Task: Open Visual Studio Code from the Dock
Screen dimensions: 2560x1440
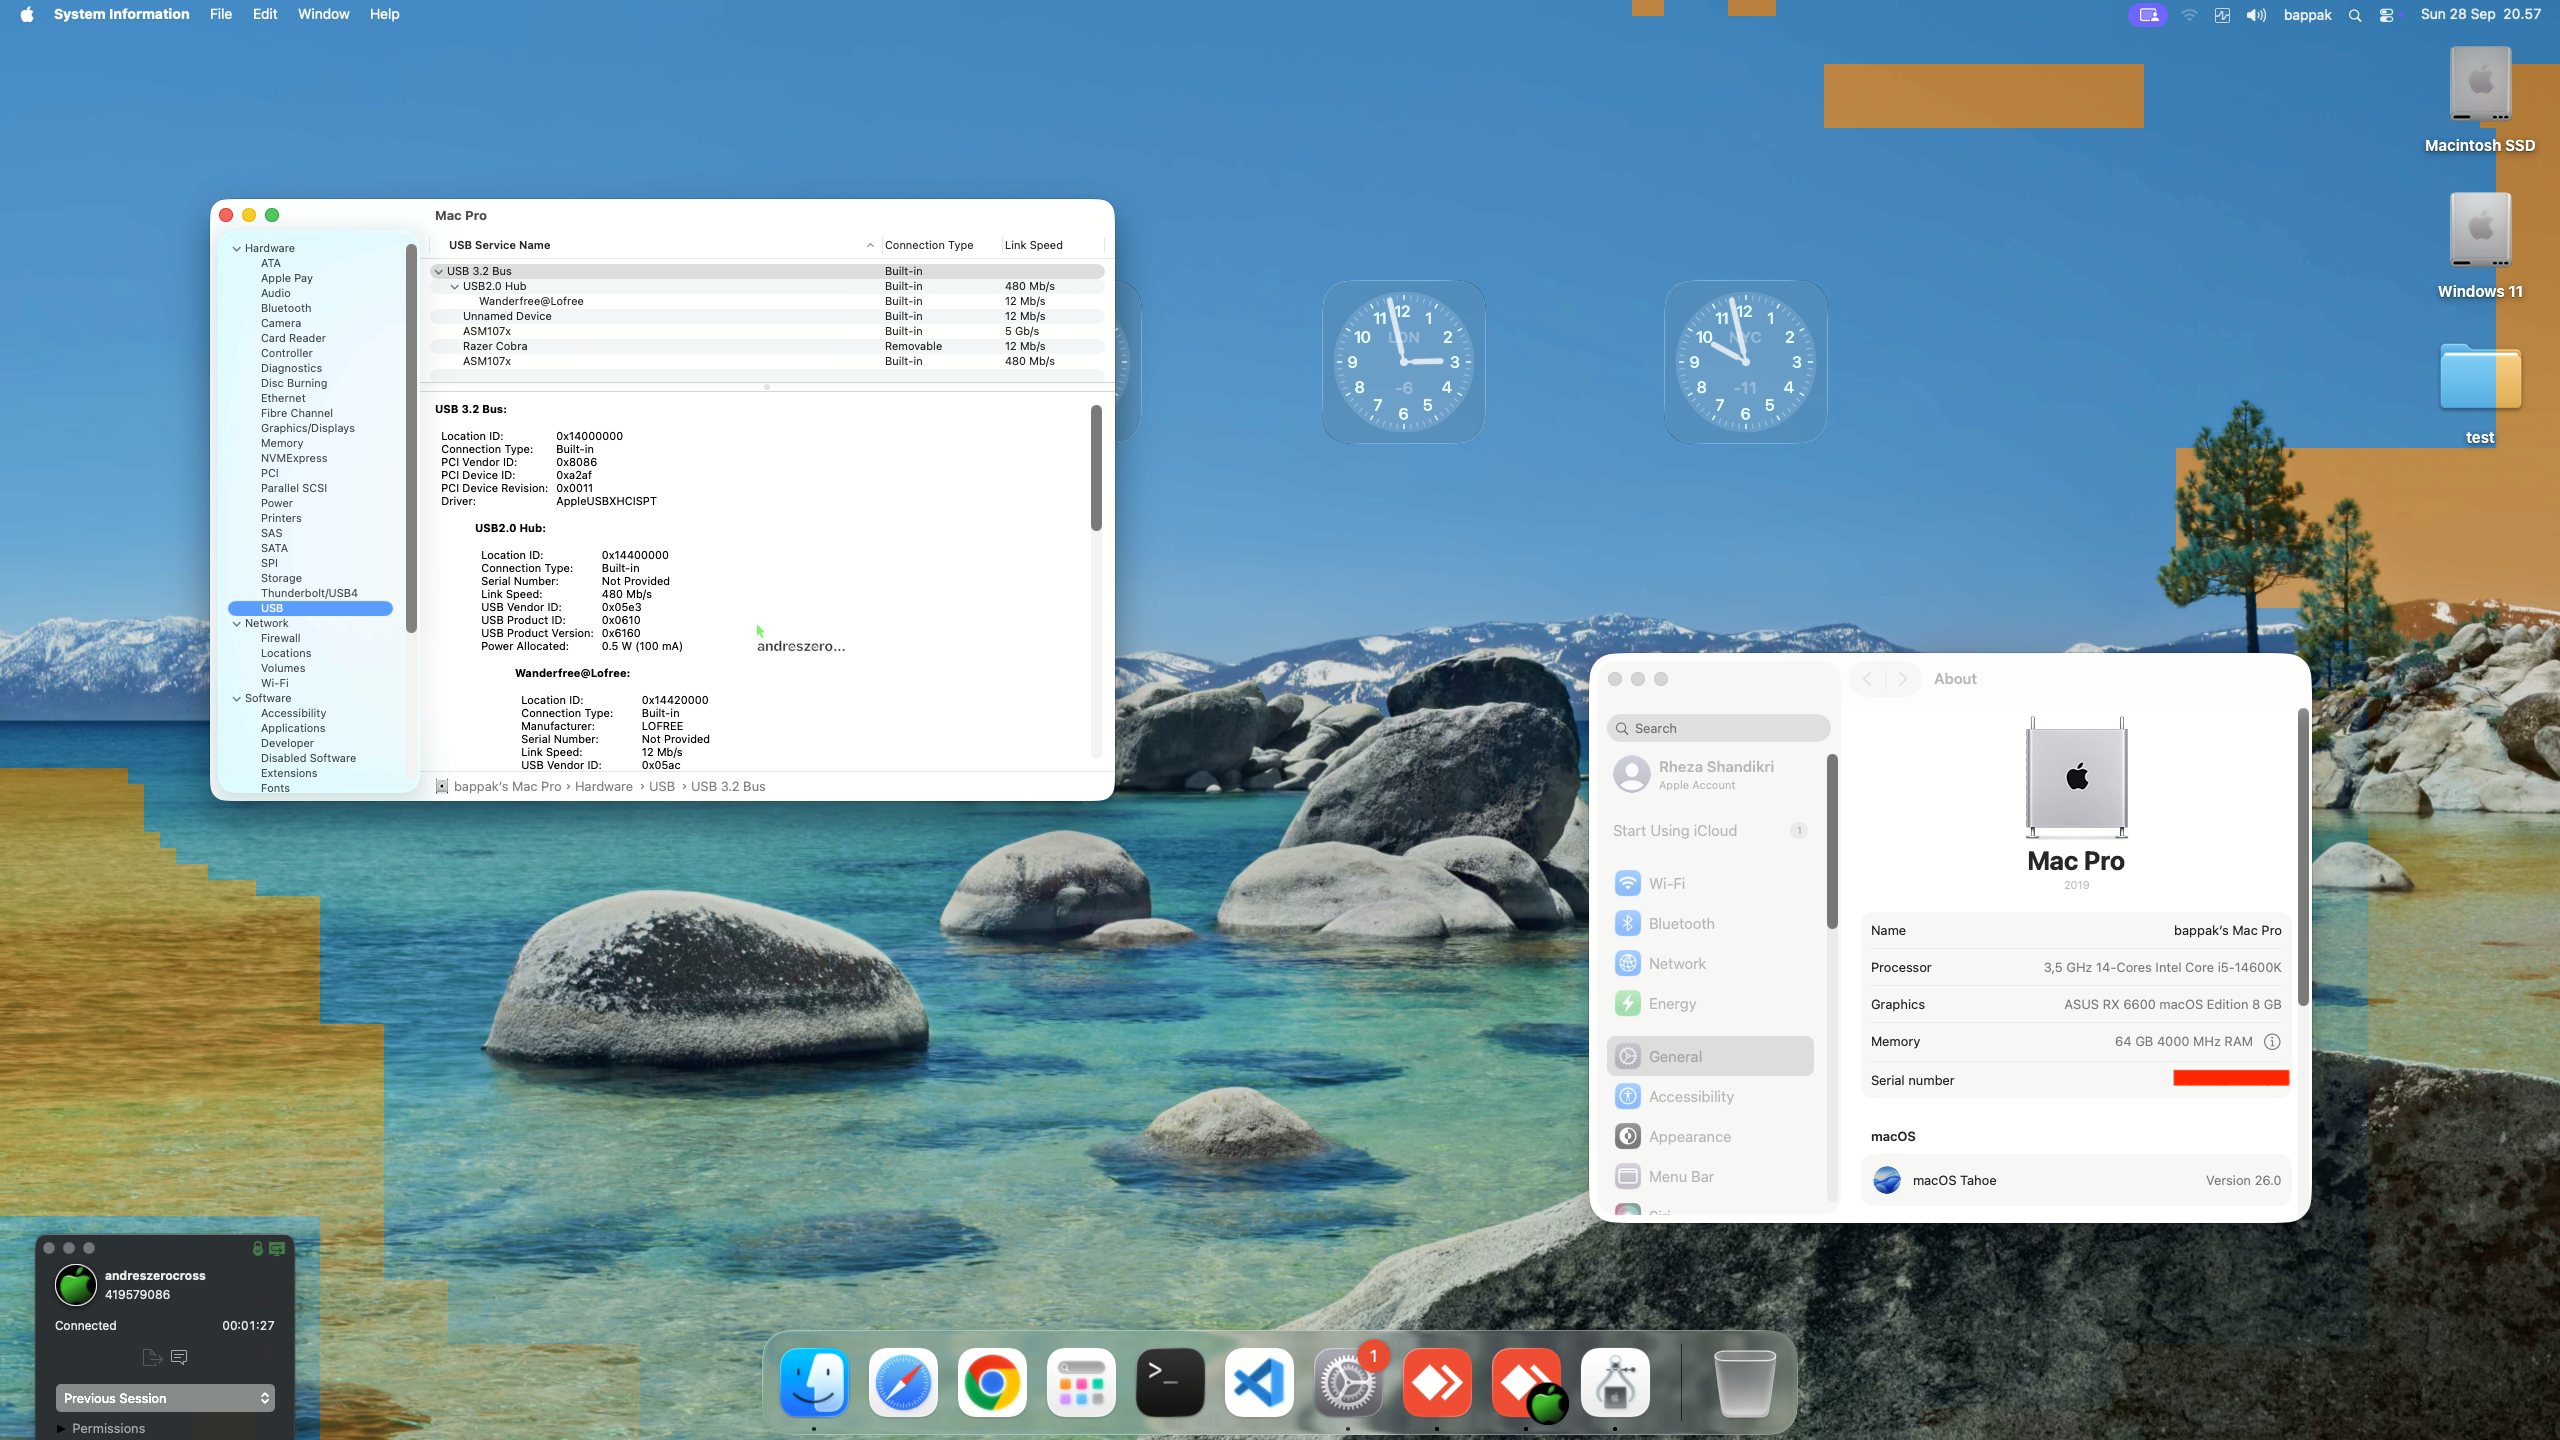Action: [1258, 1383]
